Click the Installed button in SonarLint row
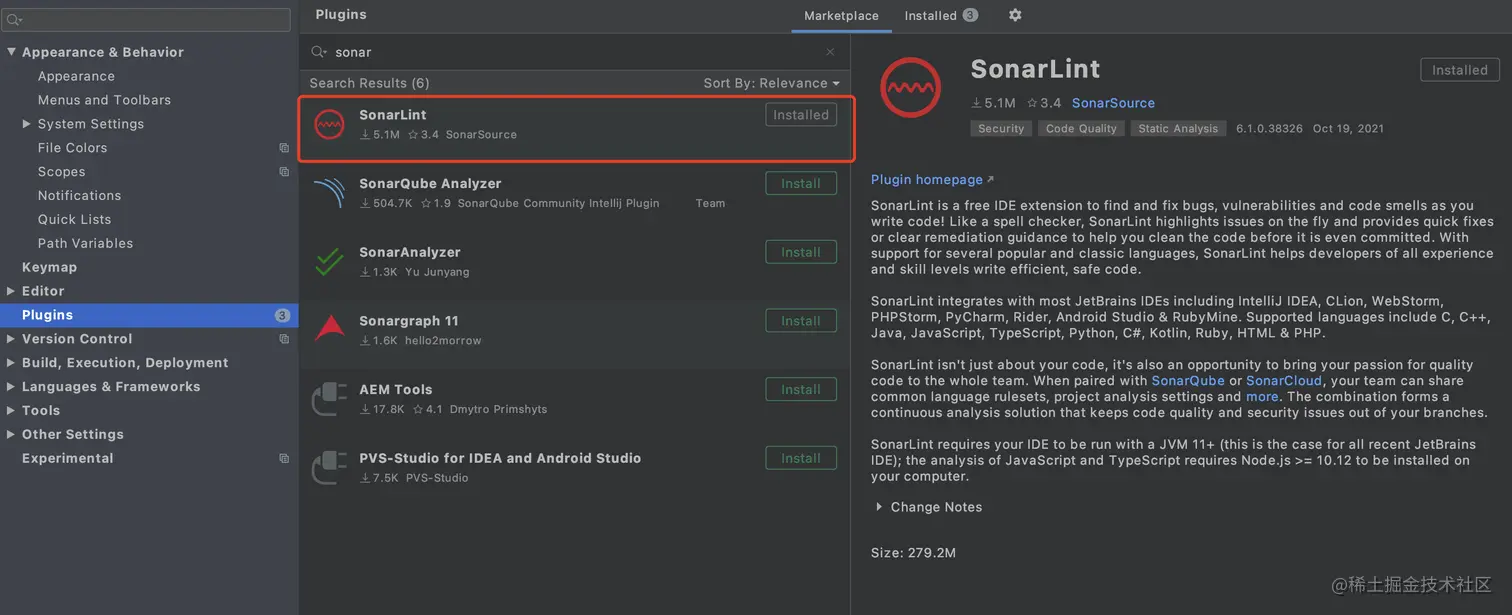The width and height of the screenshot is (1512, 615). click(801, 115)
